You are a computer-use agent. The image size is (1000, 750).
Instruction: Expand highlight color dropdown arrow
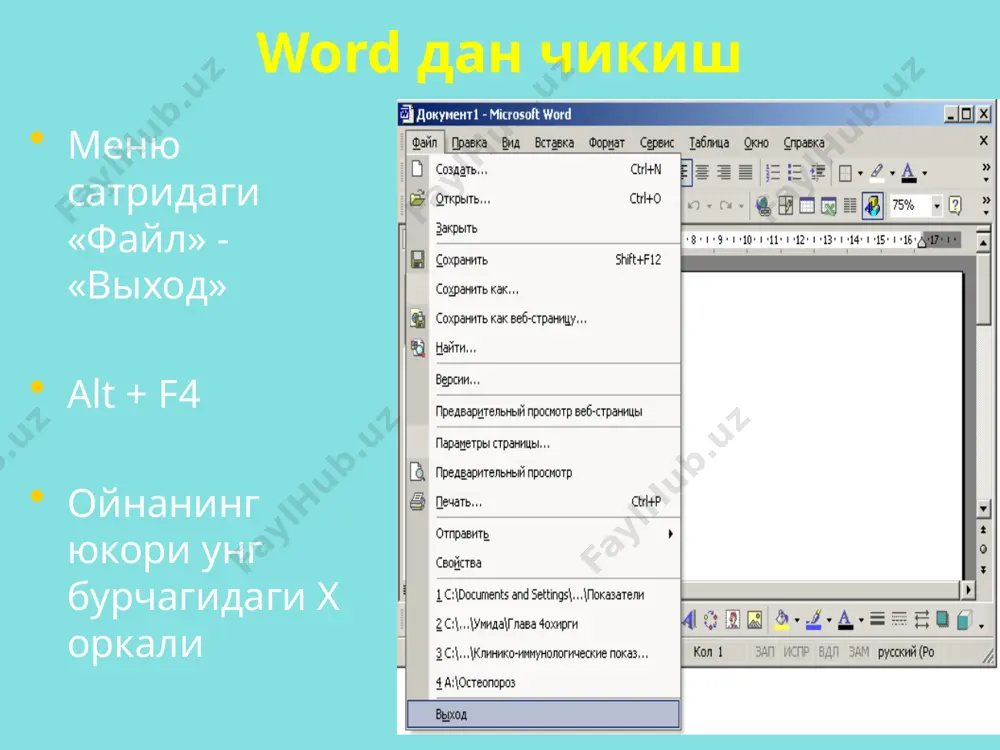coord(892,173)
